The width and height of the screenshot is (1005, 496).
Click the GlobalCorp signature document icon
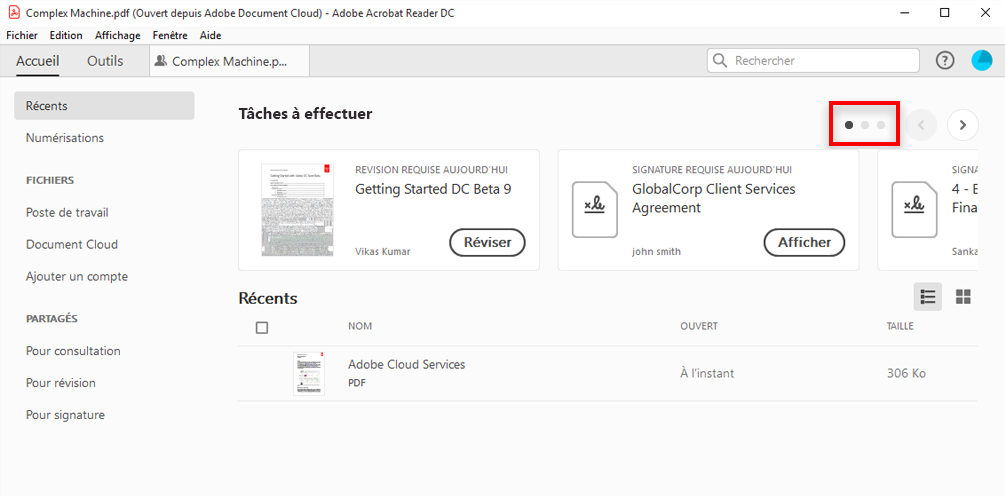(595, 210)
